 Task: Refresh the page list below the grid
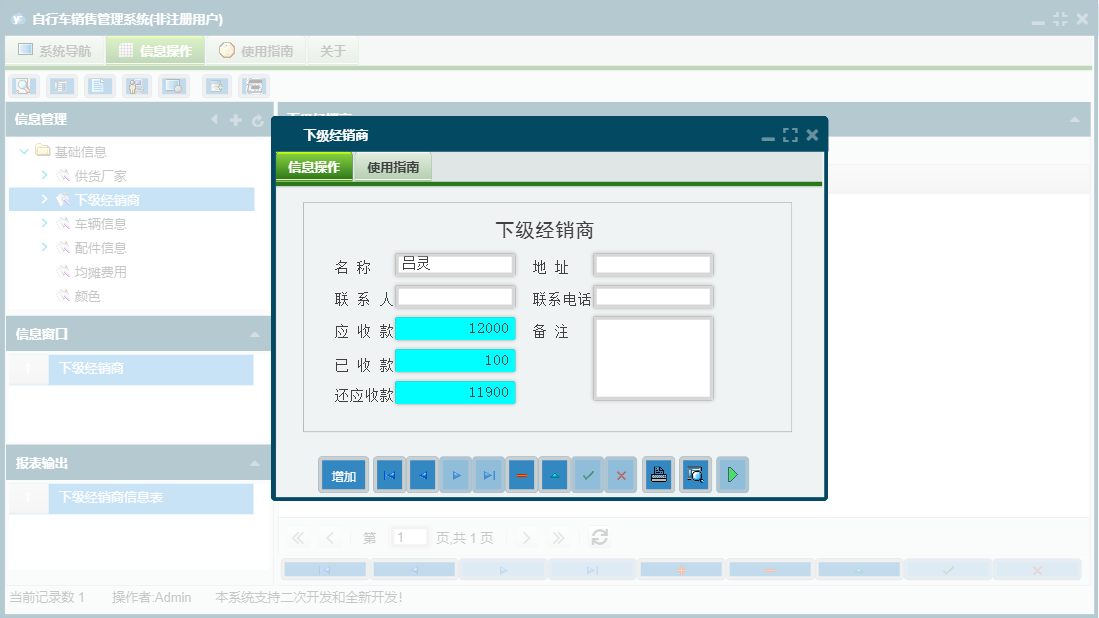[x=599, y=537]
